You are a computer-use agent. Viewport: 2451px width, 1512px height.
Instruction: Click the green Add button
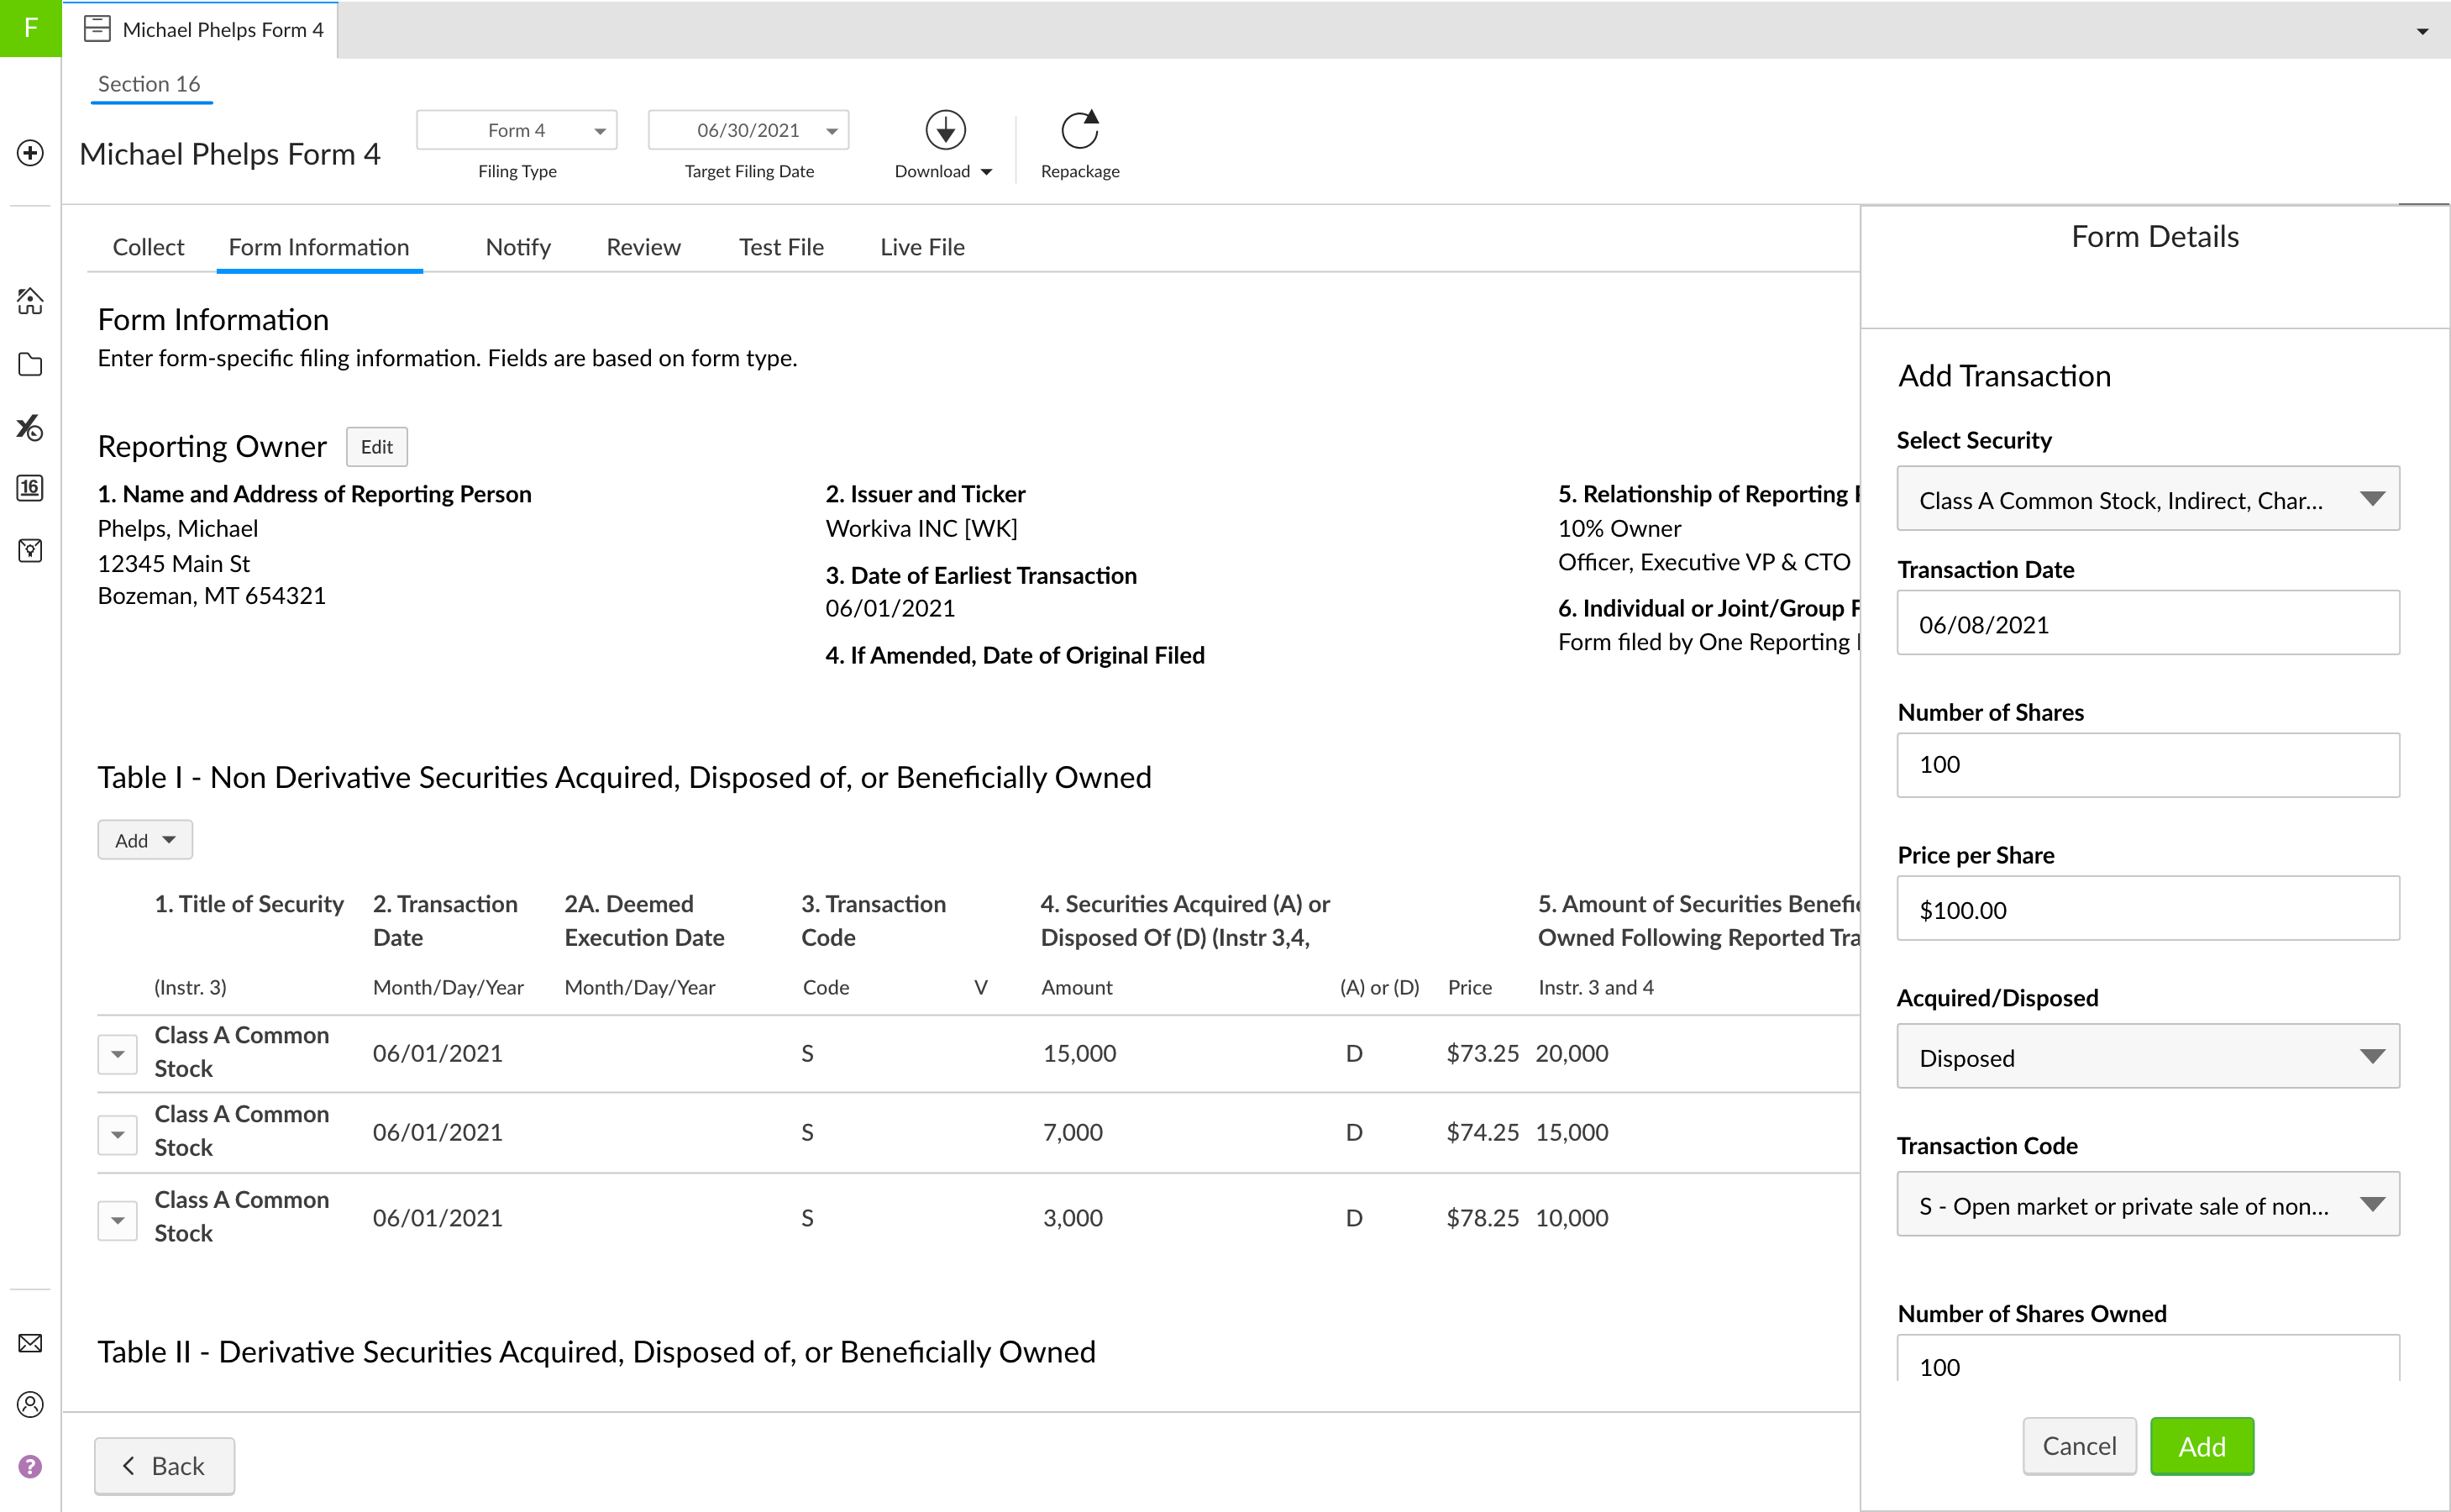click(2202, 1446)
